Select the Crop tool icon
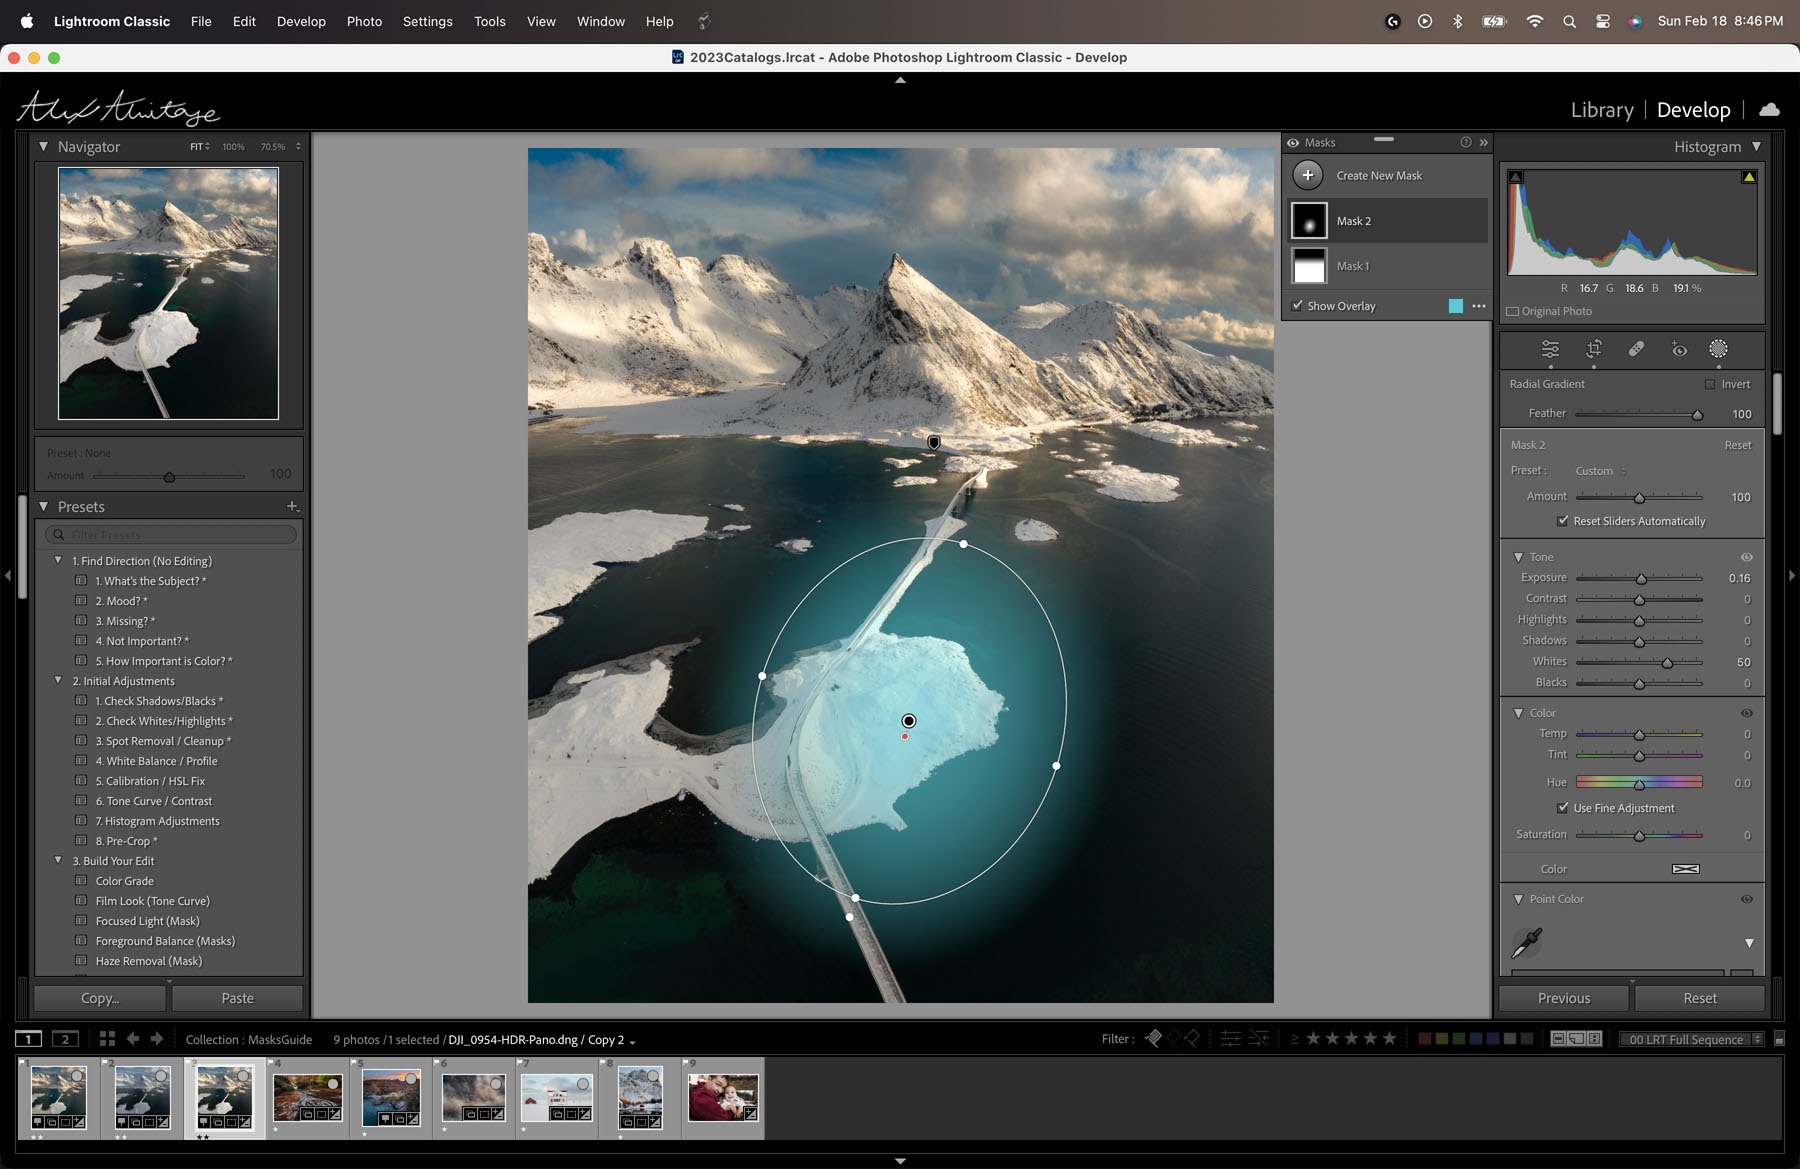 (1594, 349)
